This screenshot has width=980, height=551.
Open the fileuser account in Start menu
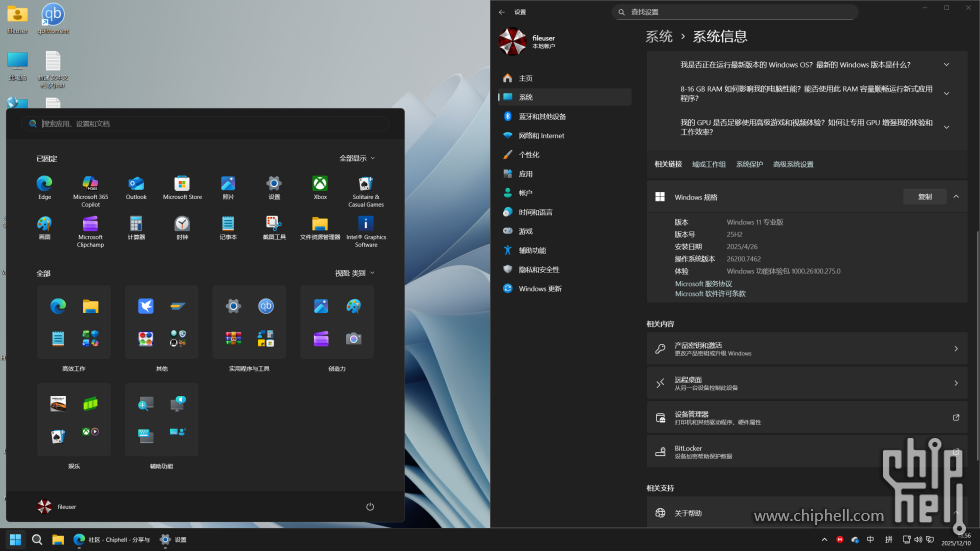click(x=57, y=507)
